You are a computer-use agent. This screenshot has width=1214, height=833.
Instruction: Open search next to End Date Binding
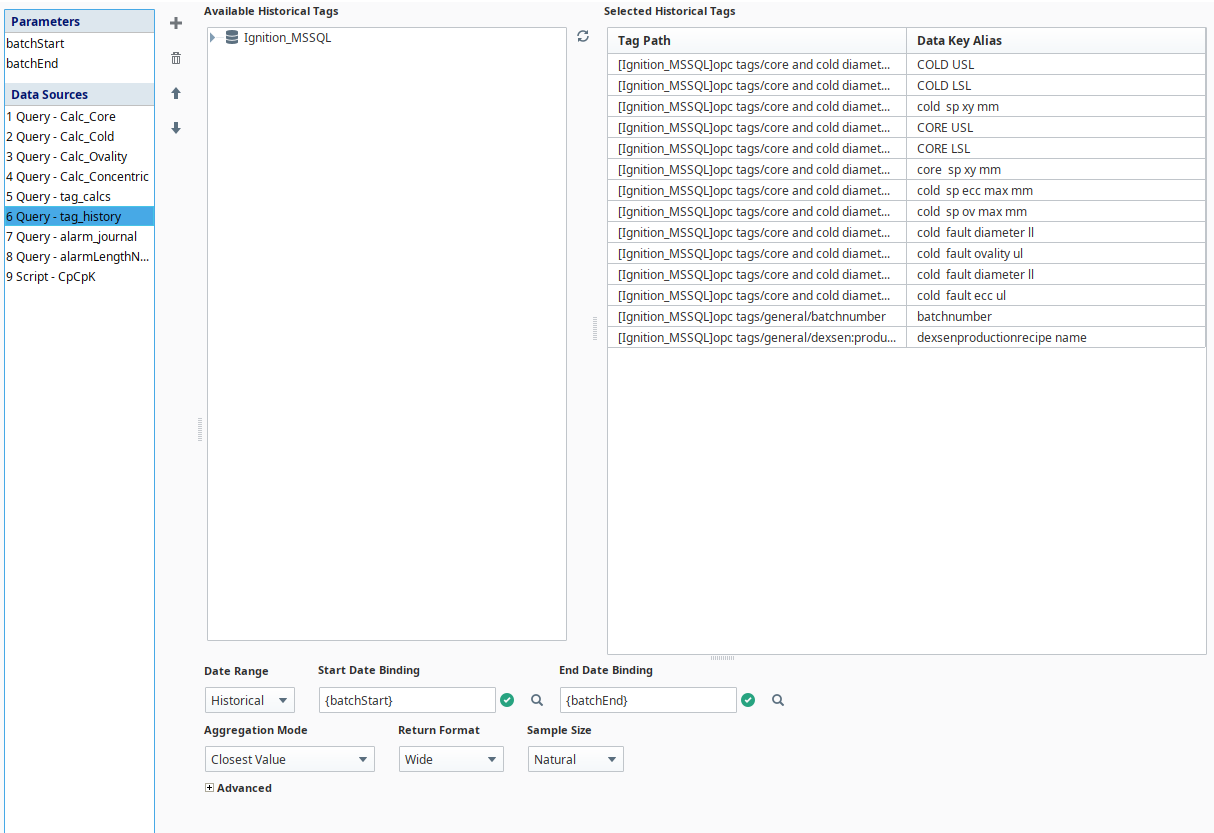[778, 700]
